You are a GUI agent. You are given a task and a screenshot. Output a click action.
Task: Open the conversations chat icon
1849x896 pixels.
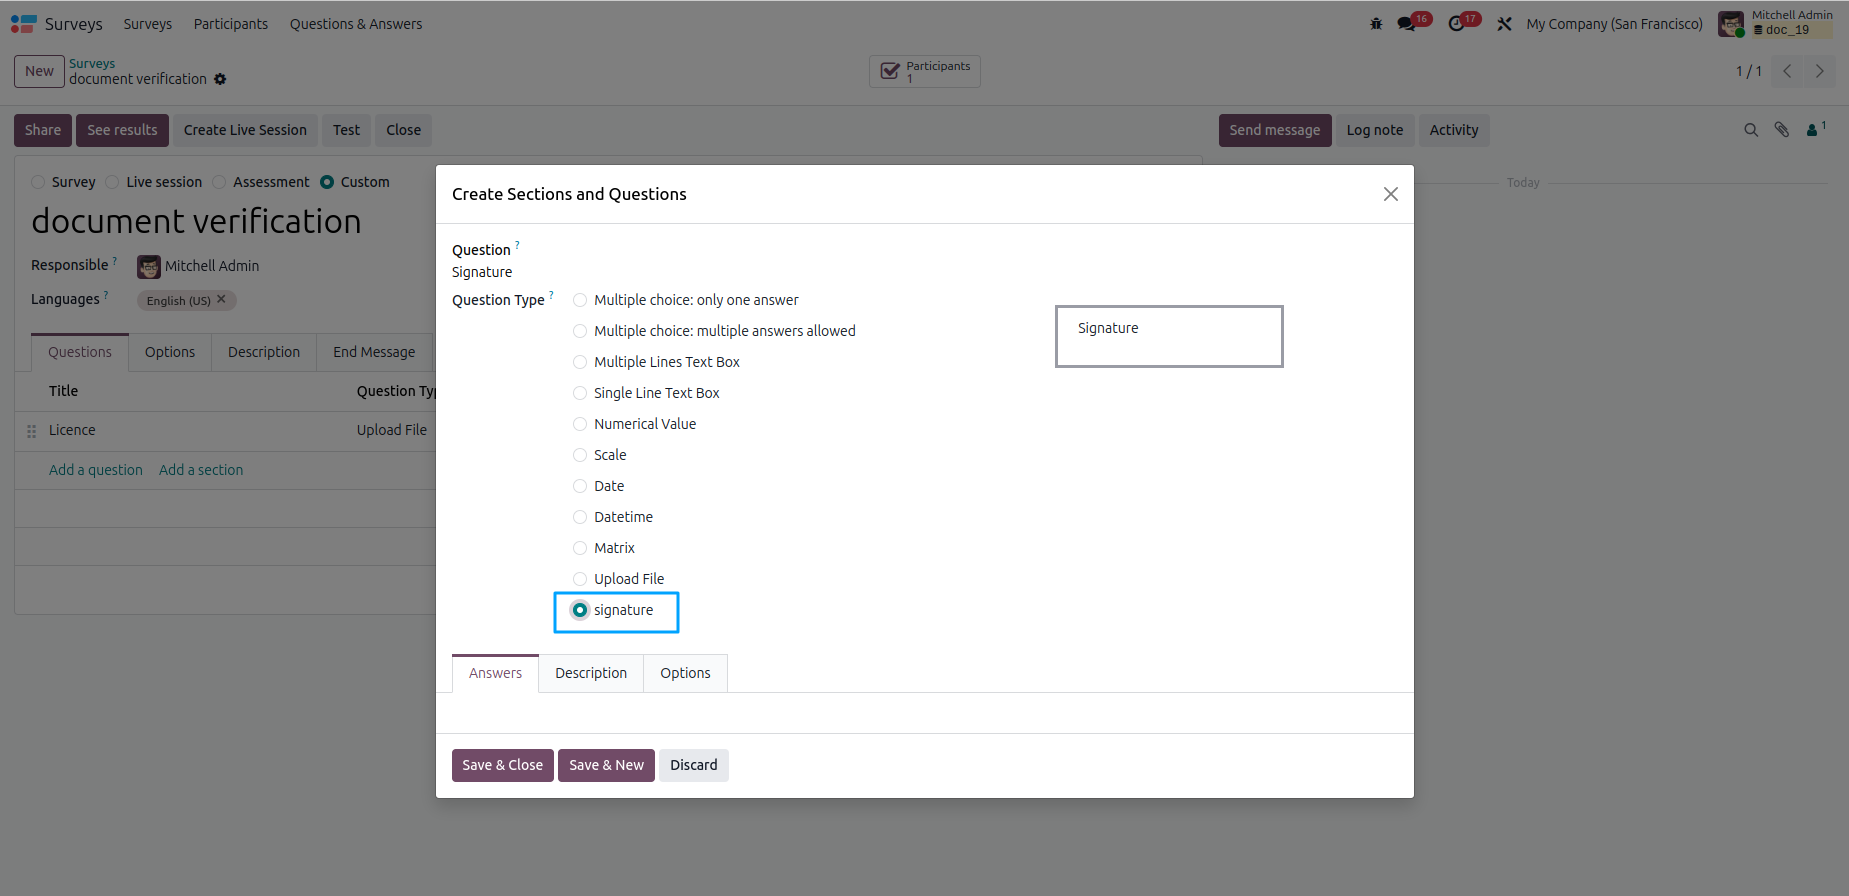click(x=1407, y=24)
